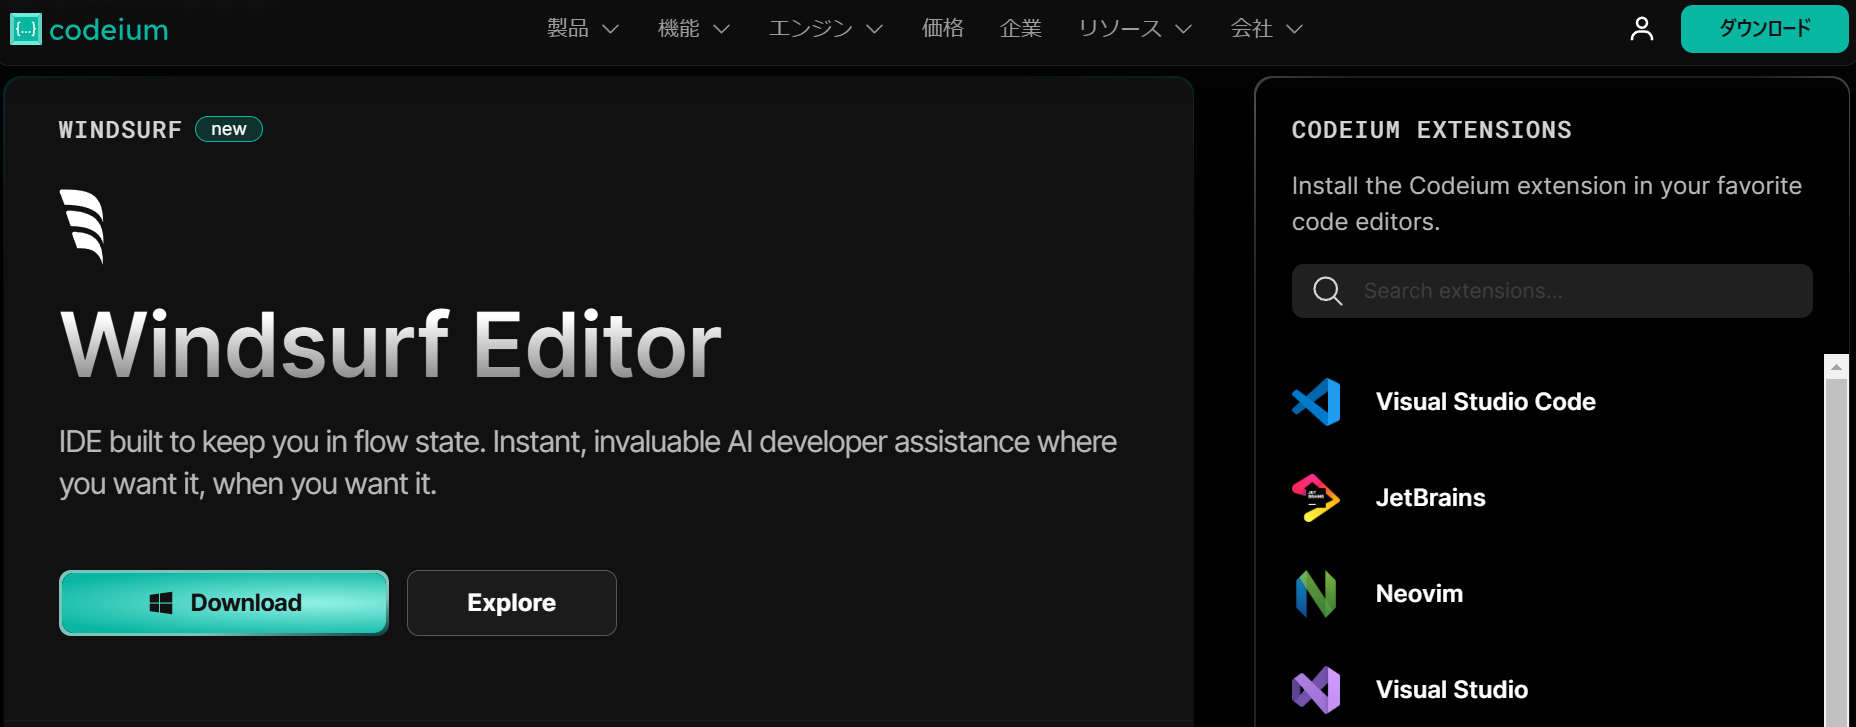Go to the 価格 page

coord(942,29)
